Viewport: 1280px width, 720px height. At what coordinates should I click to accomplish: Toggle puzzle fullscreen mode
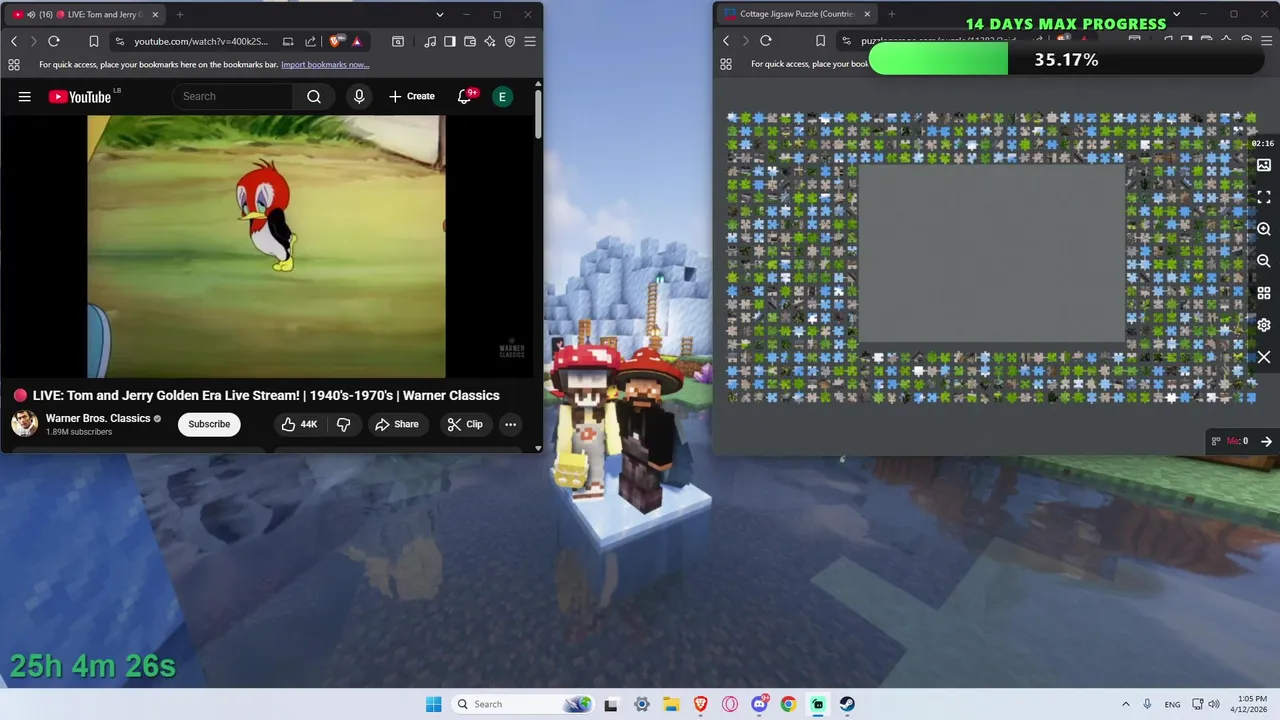[1264, 197]
